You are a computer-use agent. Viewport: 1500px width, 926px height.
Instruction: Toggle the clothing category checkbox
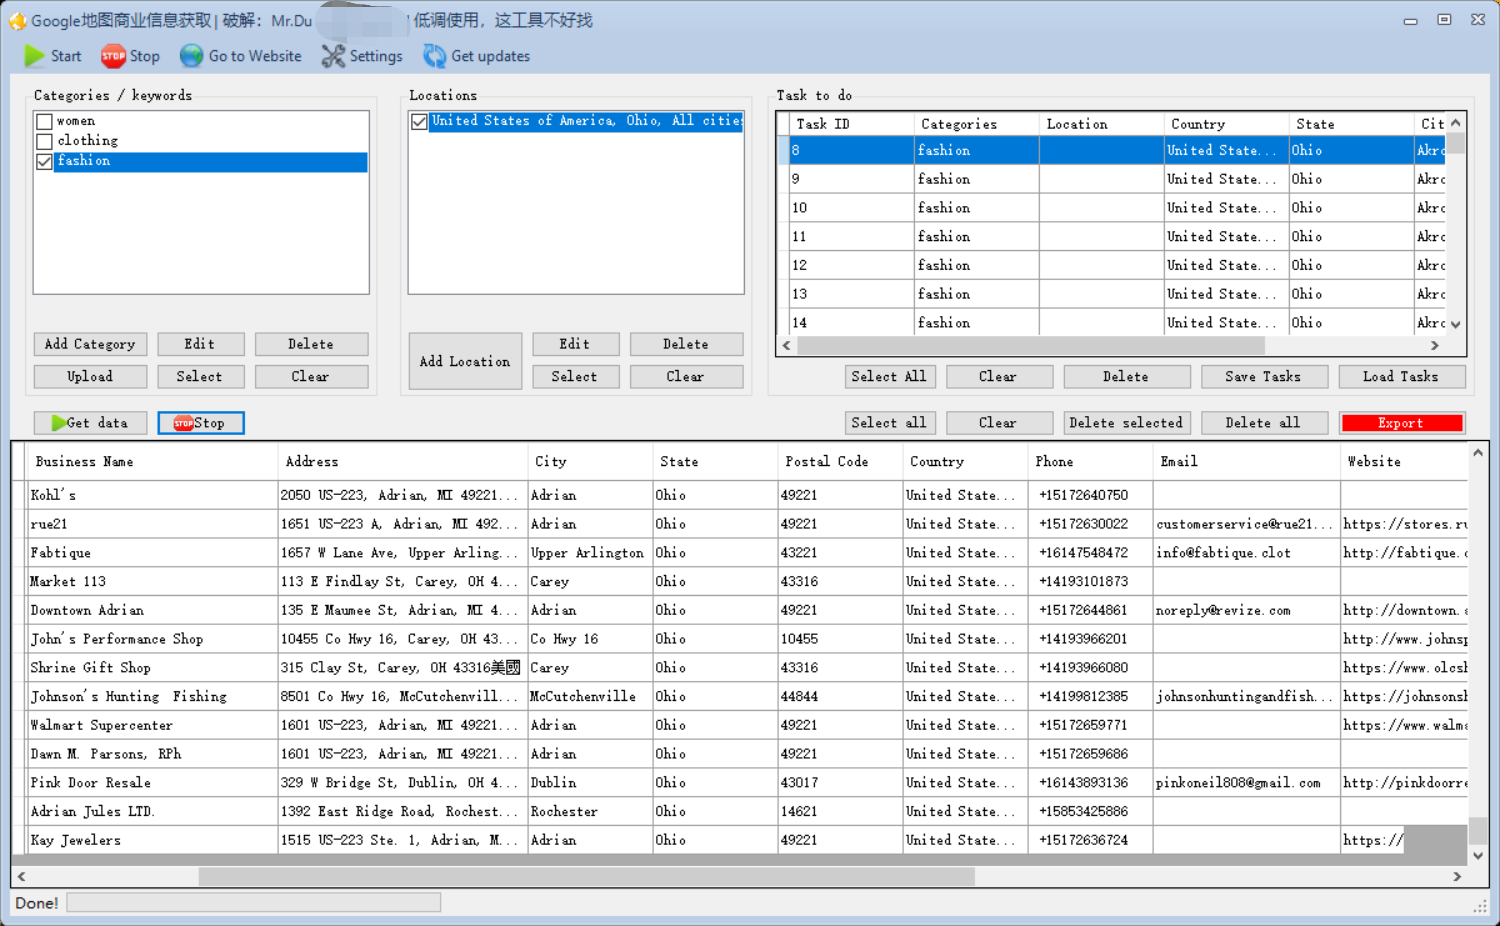click(44, 141)
